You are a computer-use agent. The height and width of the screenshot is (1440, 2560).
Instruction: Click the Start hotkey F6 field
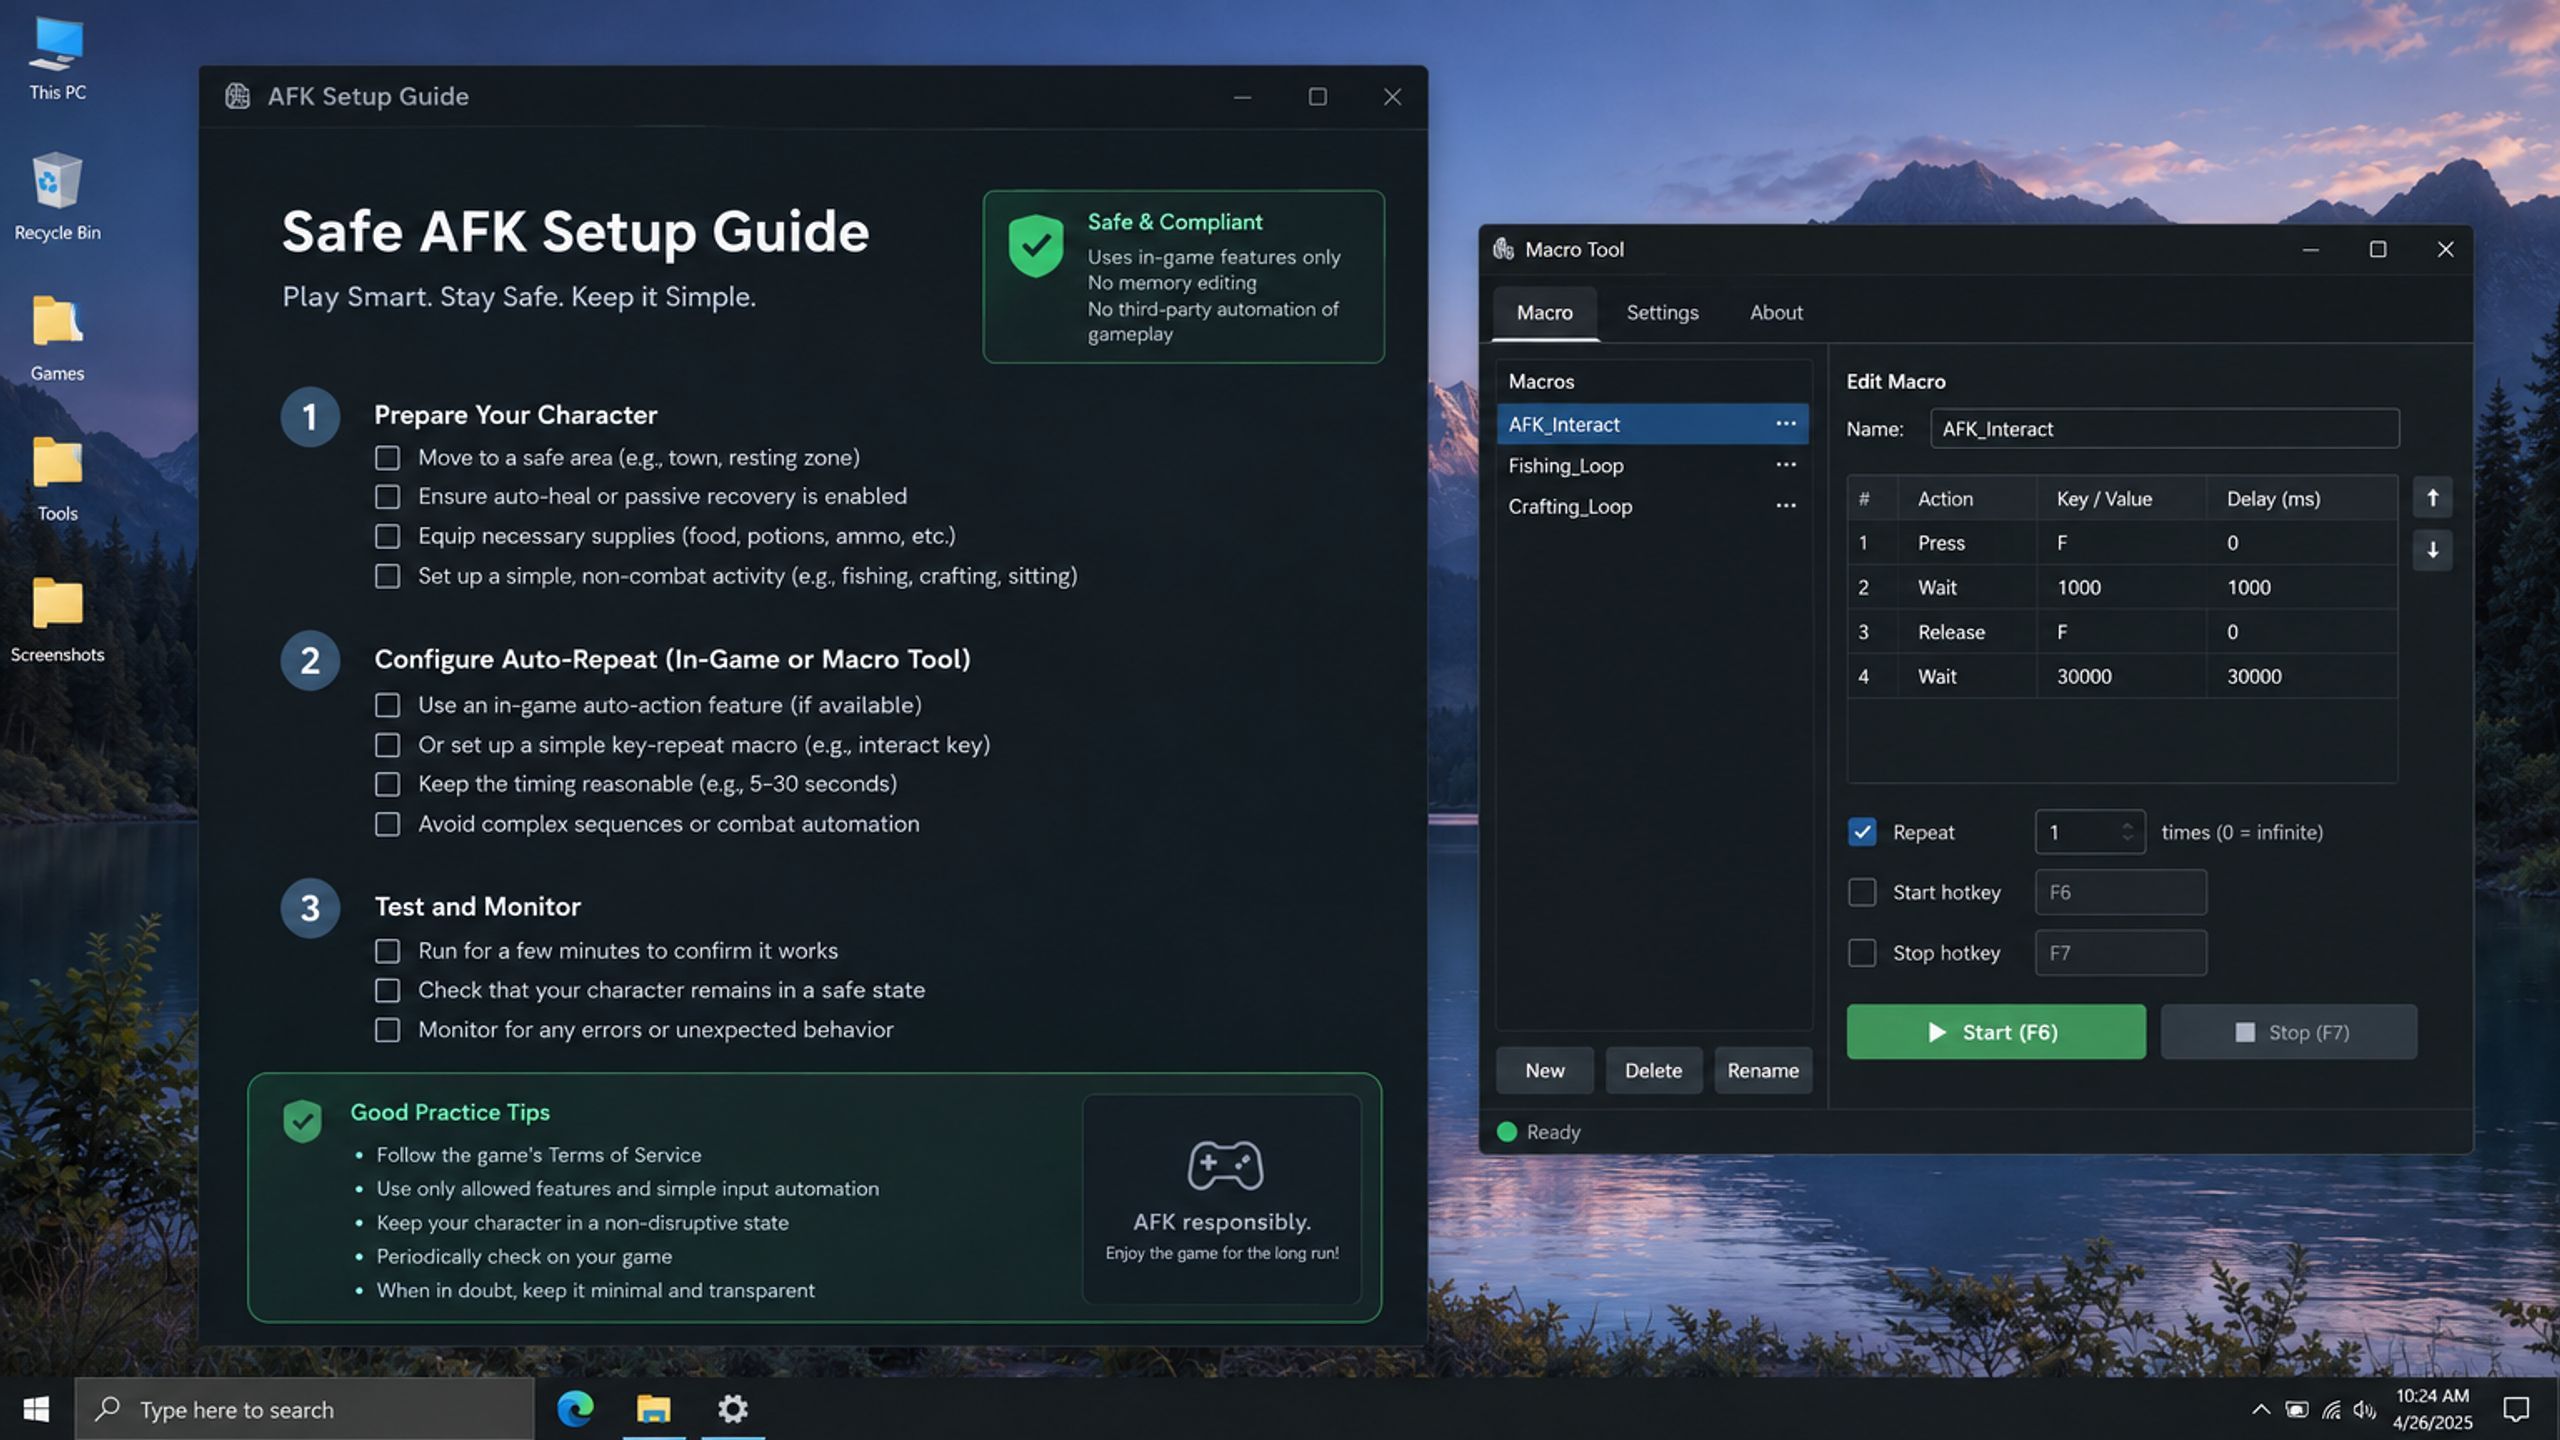[2120, 892]
